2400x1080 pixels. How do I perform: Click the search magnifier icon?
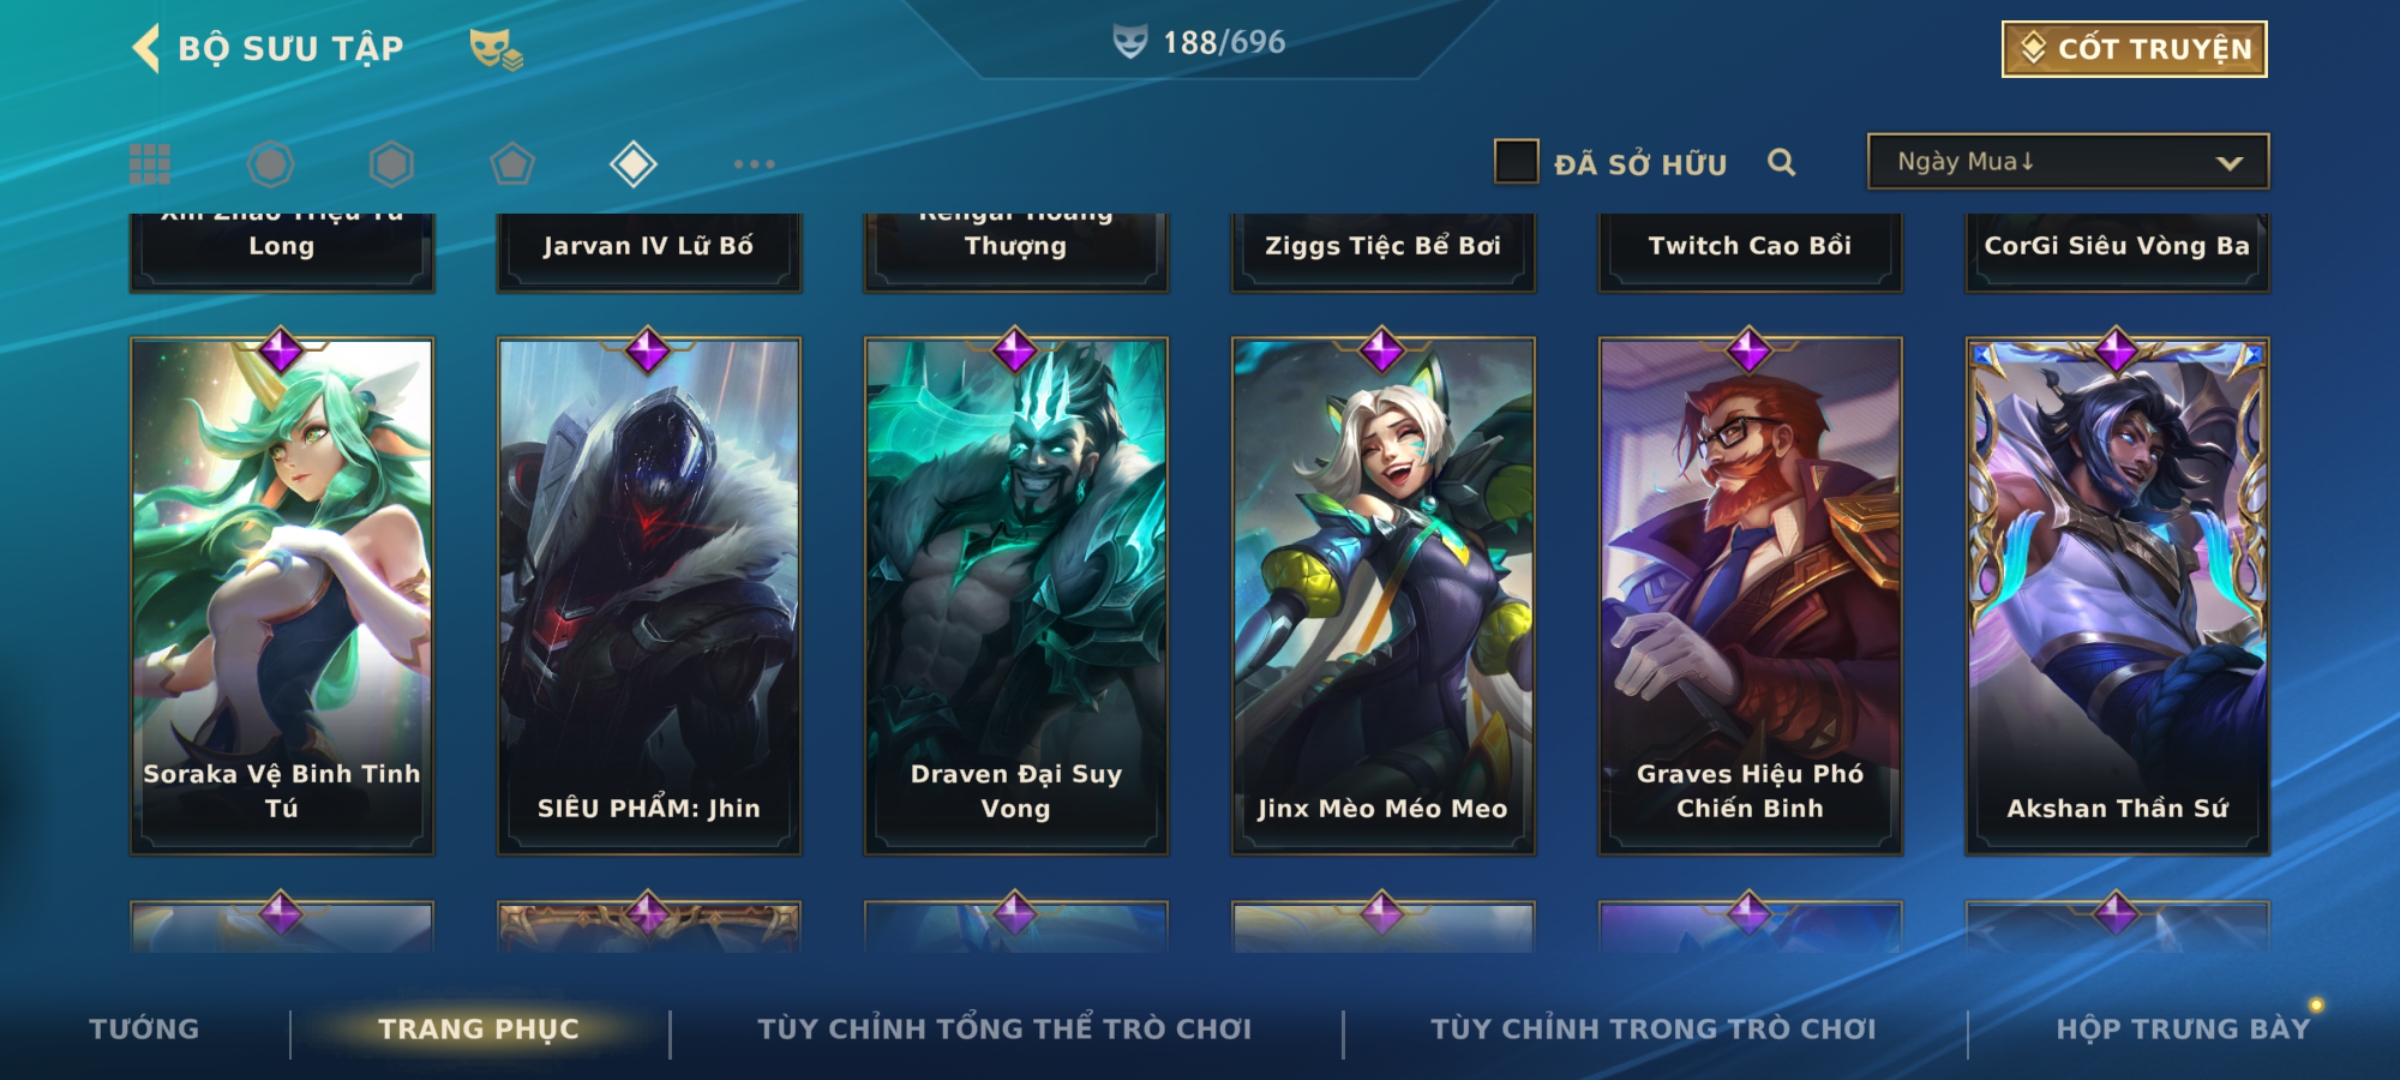click(1781, 162)
